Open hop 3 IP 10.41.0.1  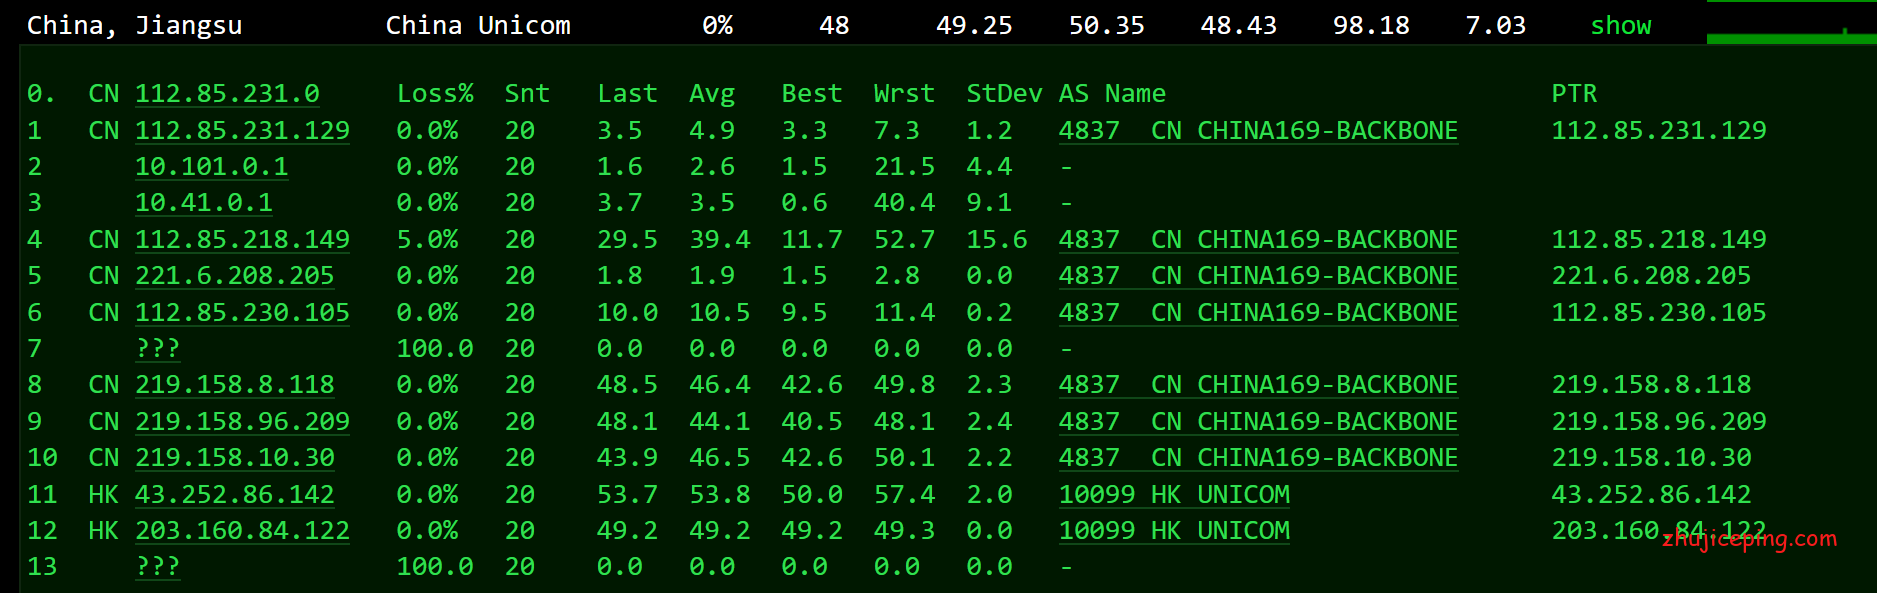pyautogui.click(x=204, y=202)
